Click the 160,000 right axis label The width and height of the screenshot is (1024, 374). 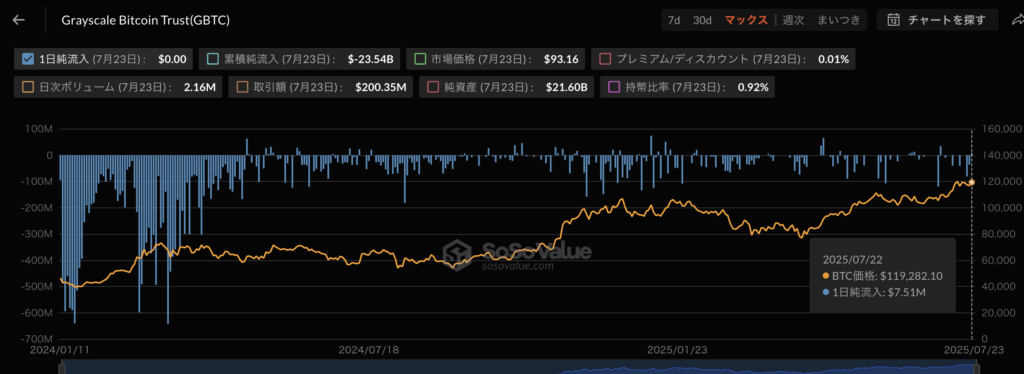click(x=1003, y=129)
